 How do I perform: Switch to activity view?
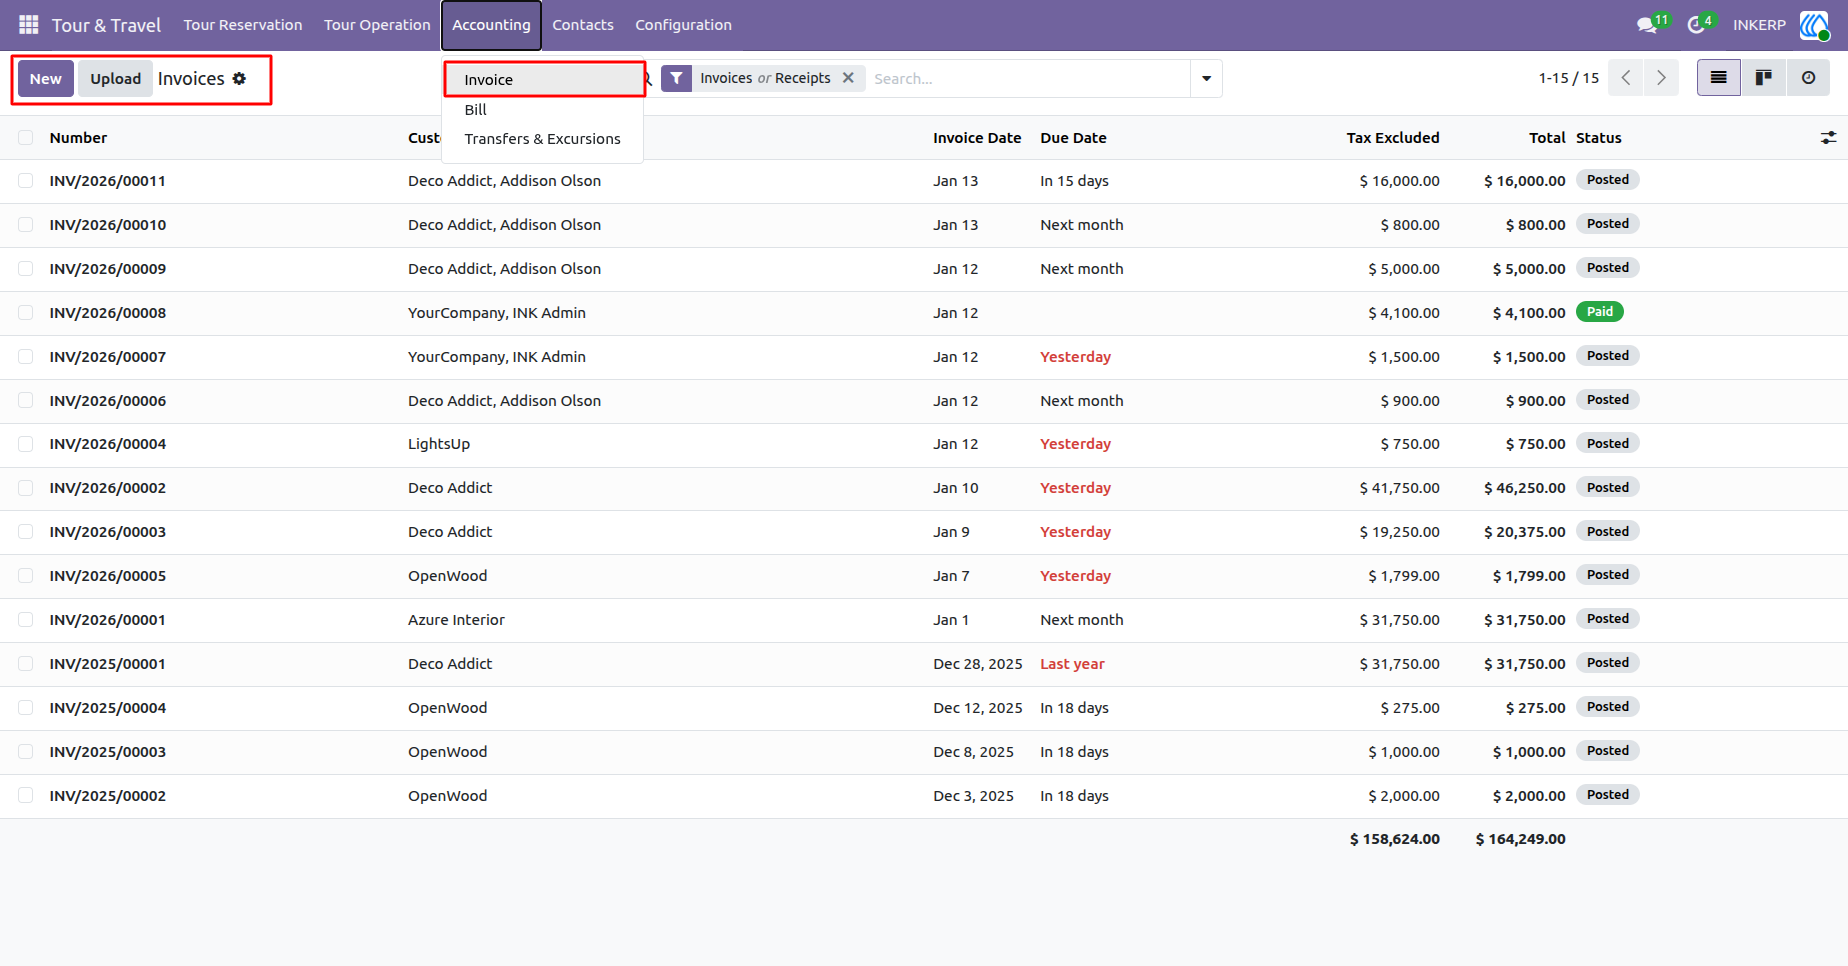(x=1808, y=78)
